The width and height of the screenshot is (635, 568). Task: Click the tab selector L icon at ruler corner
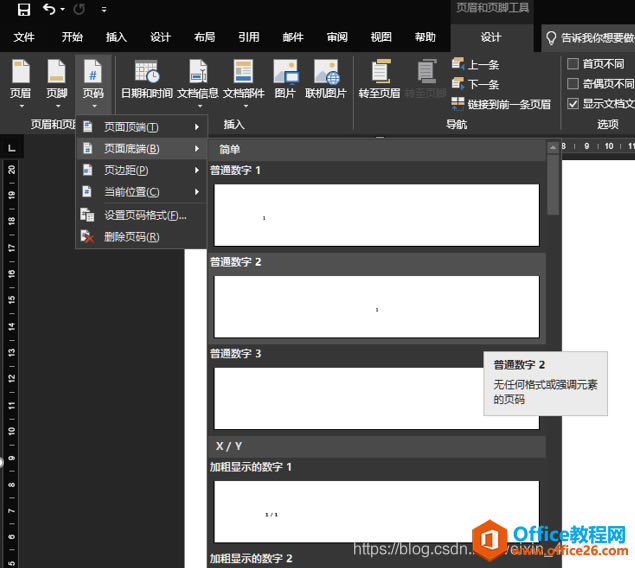point(12,148)
